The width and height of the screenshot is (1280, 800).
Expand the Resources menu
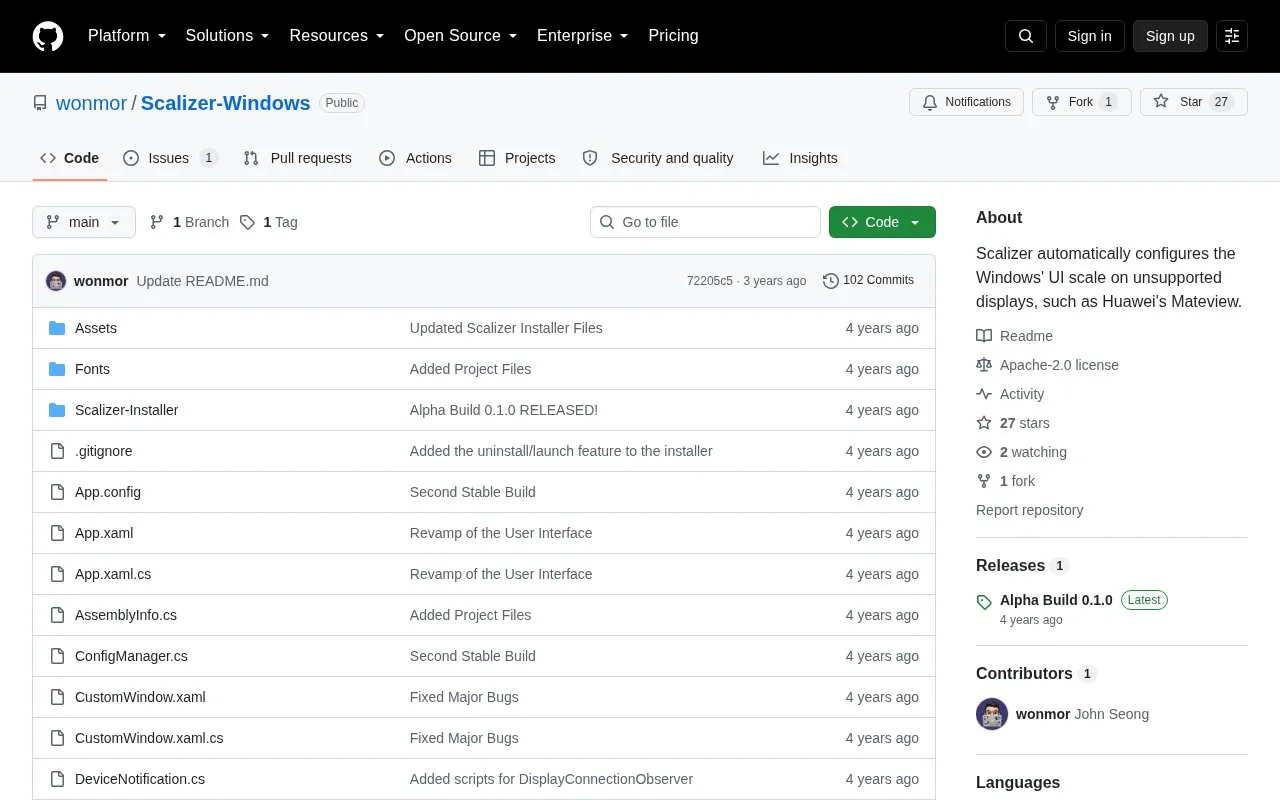pyautogui.click(x=337, y=36)
